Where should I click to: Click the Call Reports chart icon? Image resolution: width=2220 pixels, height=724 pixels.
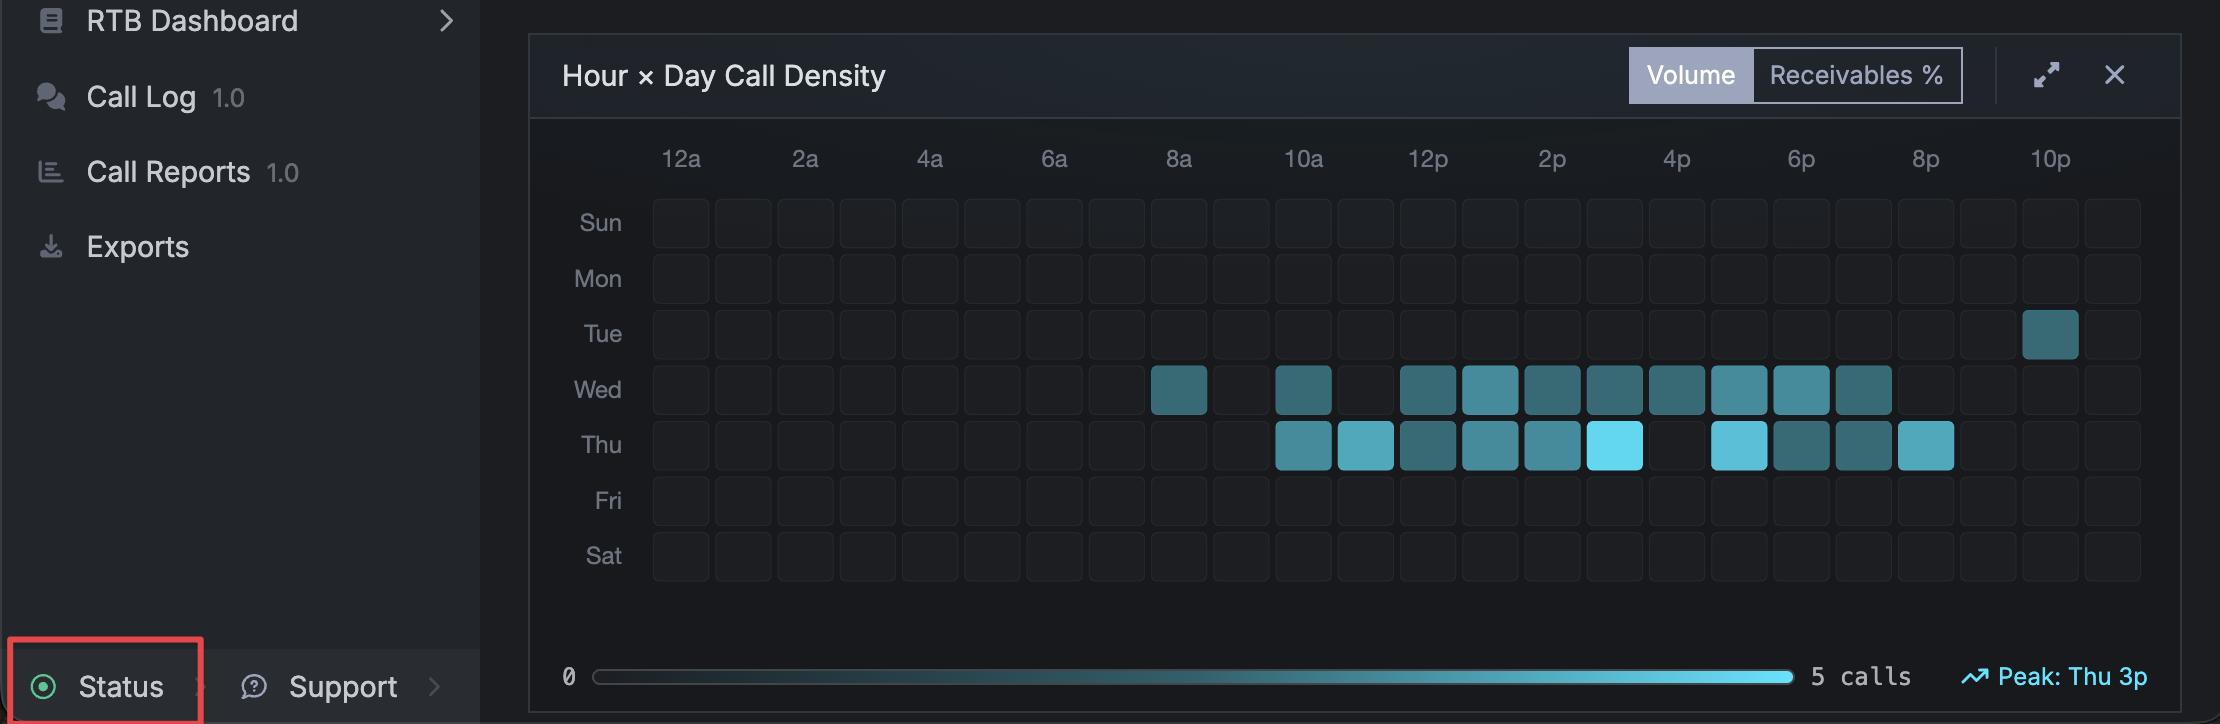tap(51, 172)
